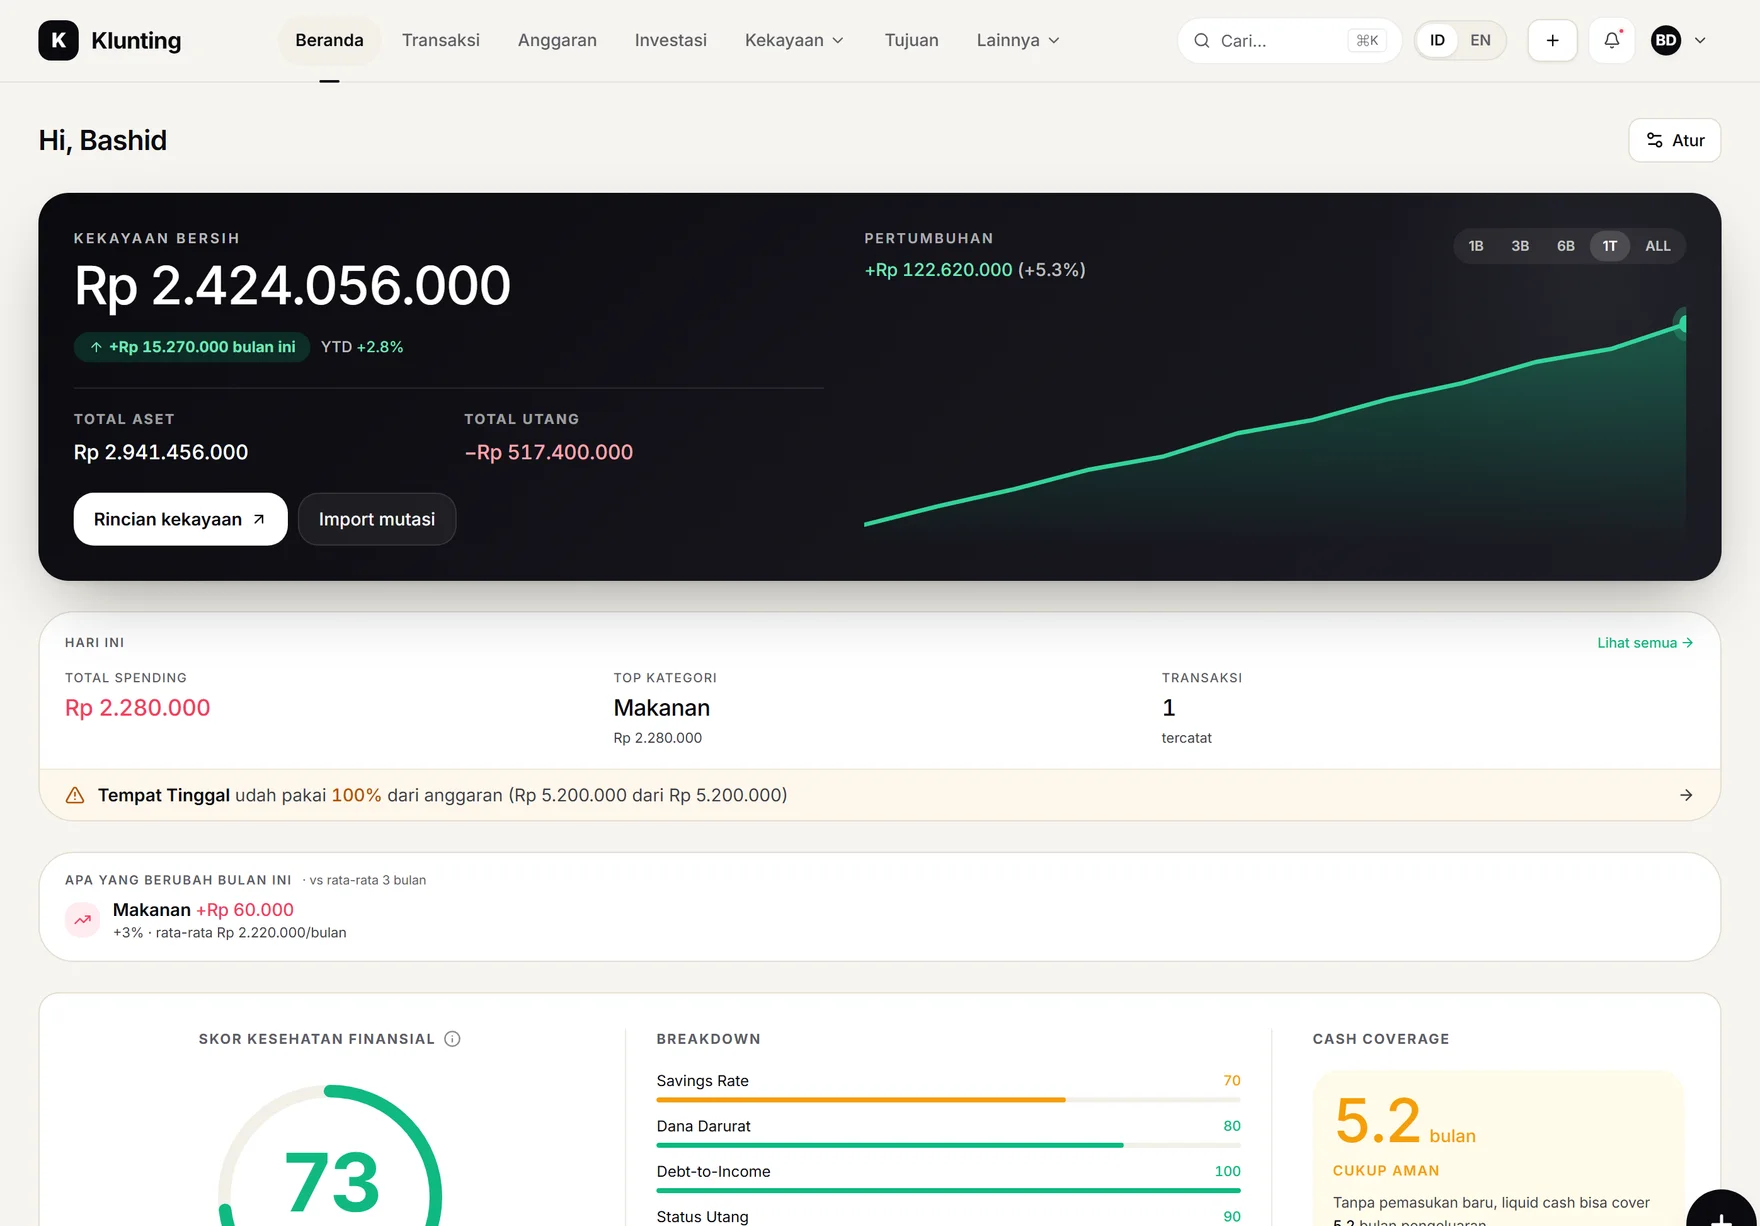Open Rincian kekayaan details

180,519
